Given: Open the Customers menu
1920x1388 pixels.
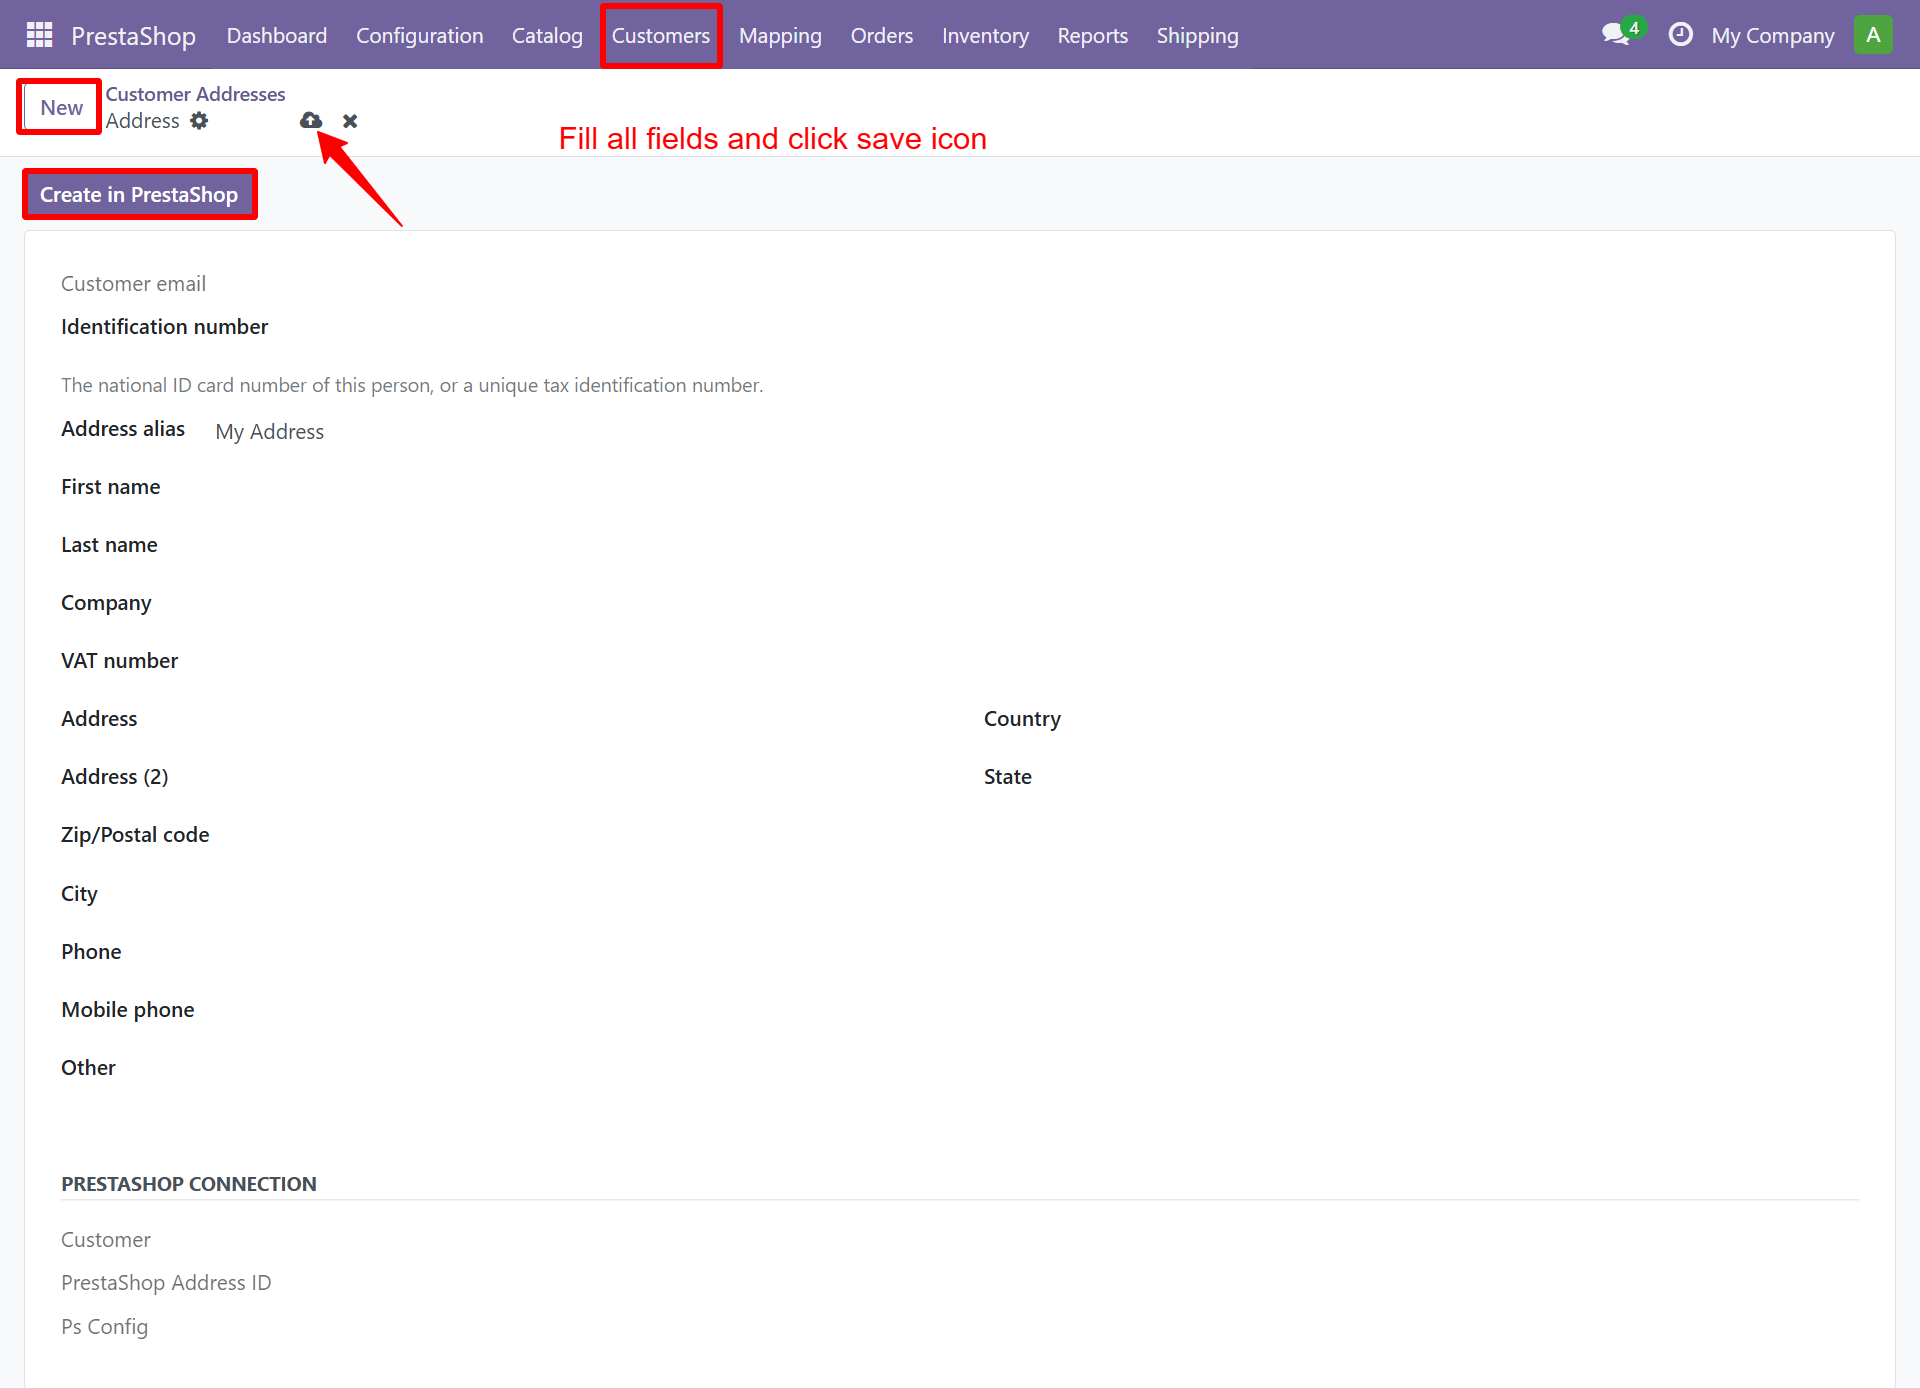Looking at the screenshot, I should click(660, 36).
